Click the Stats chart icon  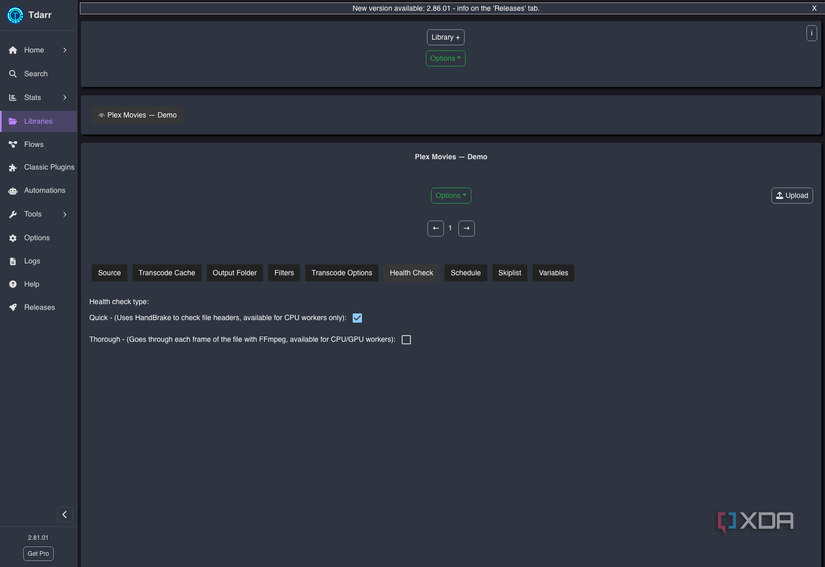[13, 97]
